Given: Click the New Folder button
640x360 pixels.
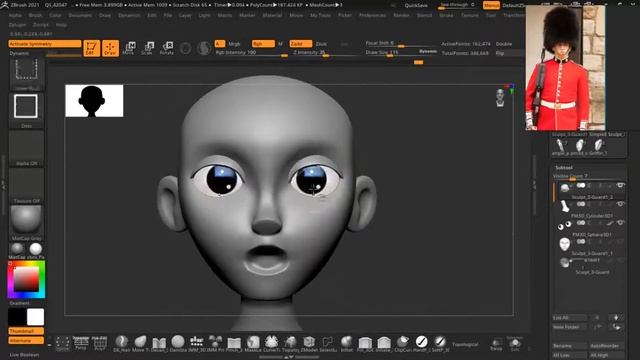Looking at the screenshot, I should pos(569,327).
